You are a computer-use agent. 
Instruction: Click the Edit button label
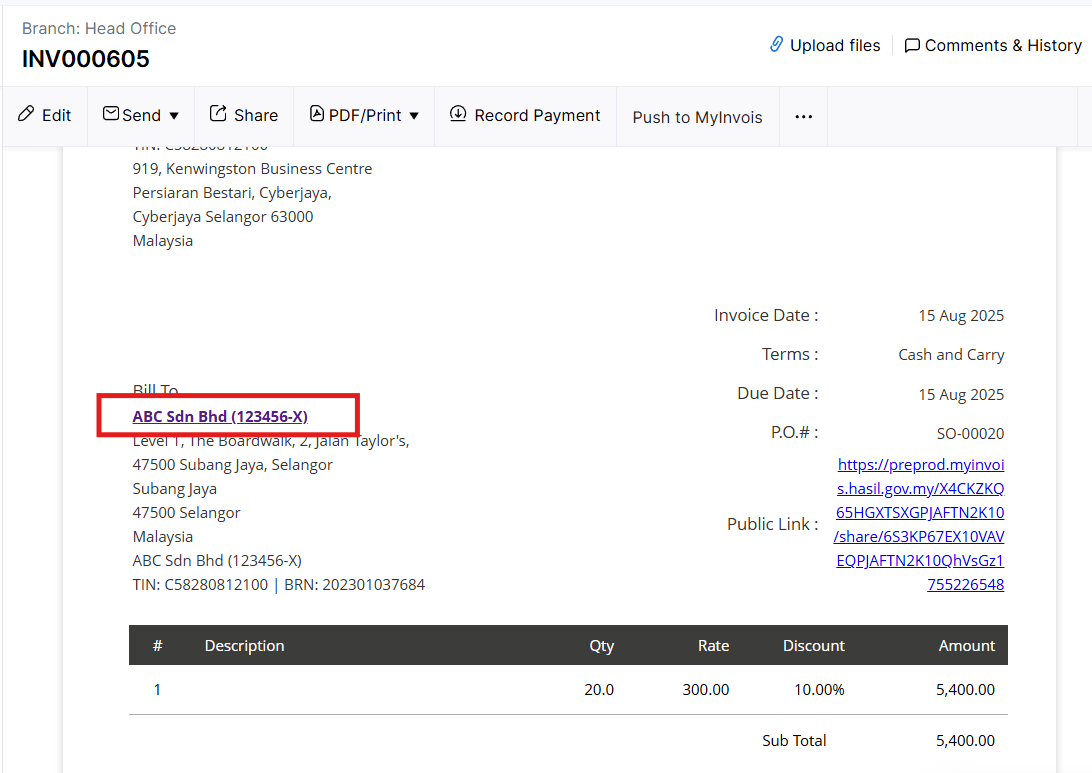coord(56,116)
